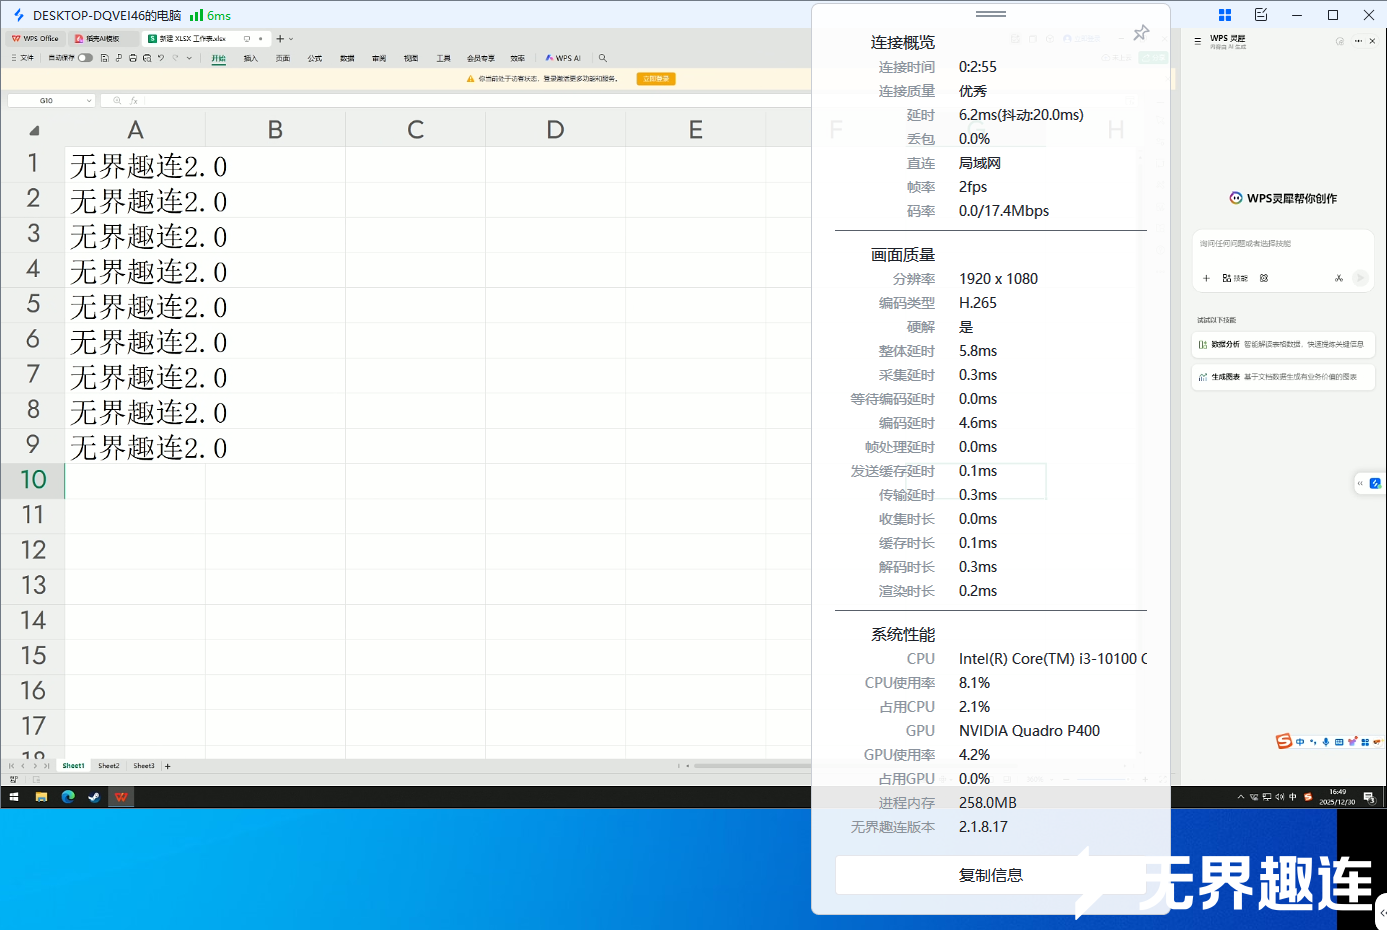
Task: Select row 5 header
Action: (x=33, y=304)
